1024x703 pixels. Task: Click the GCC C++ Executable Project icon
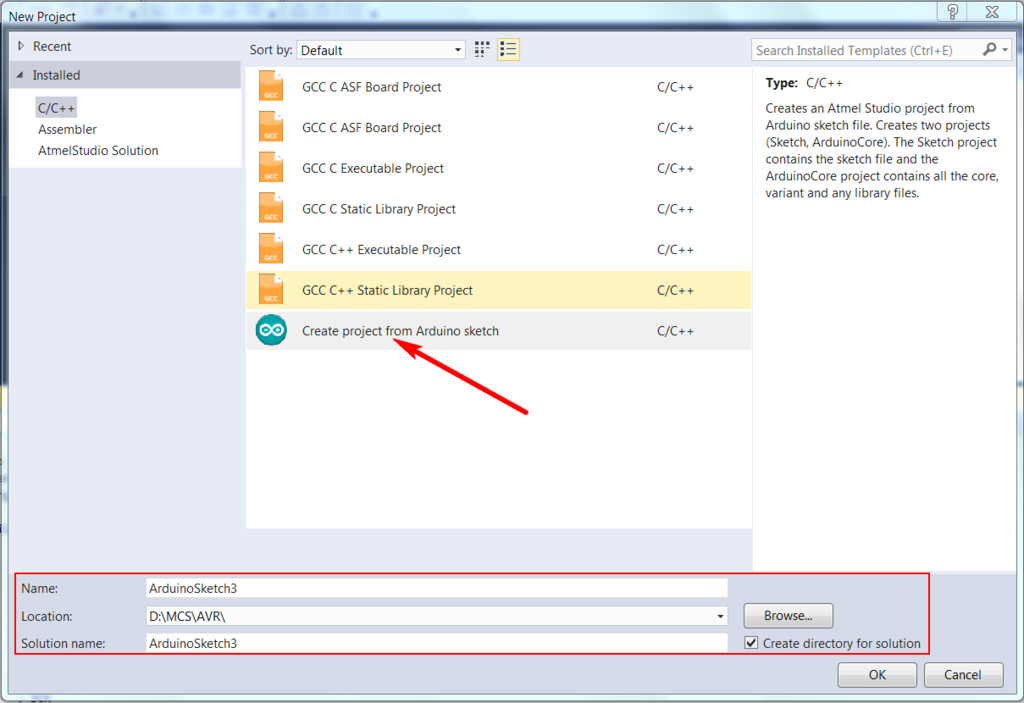click(x=271, y=250)
